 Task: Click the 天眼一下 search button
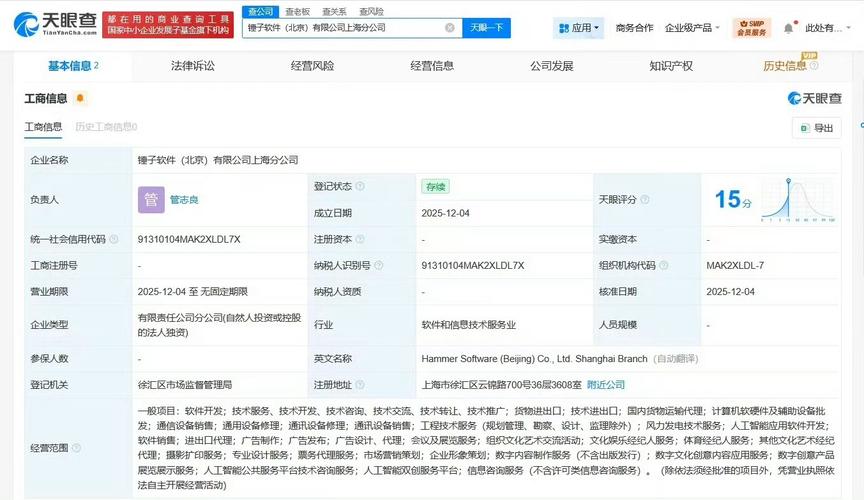pos(487,28)
